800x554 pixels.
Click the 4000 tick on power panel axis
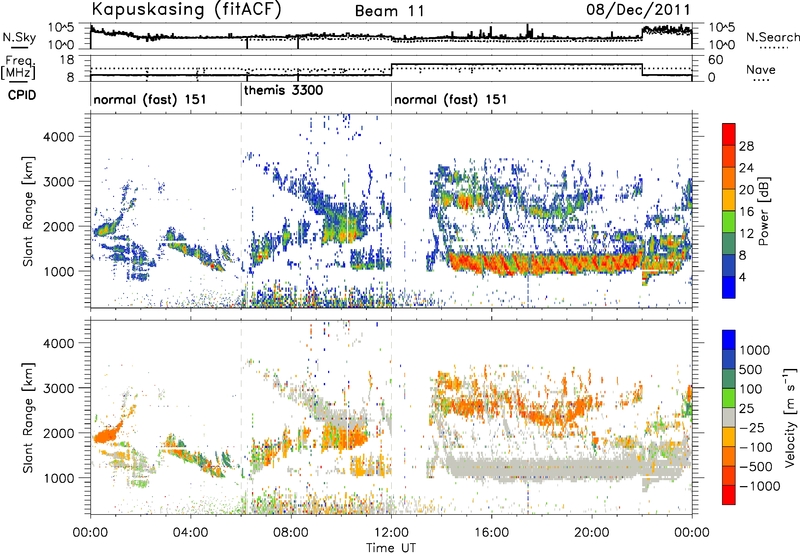coord(58,137)
